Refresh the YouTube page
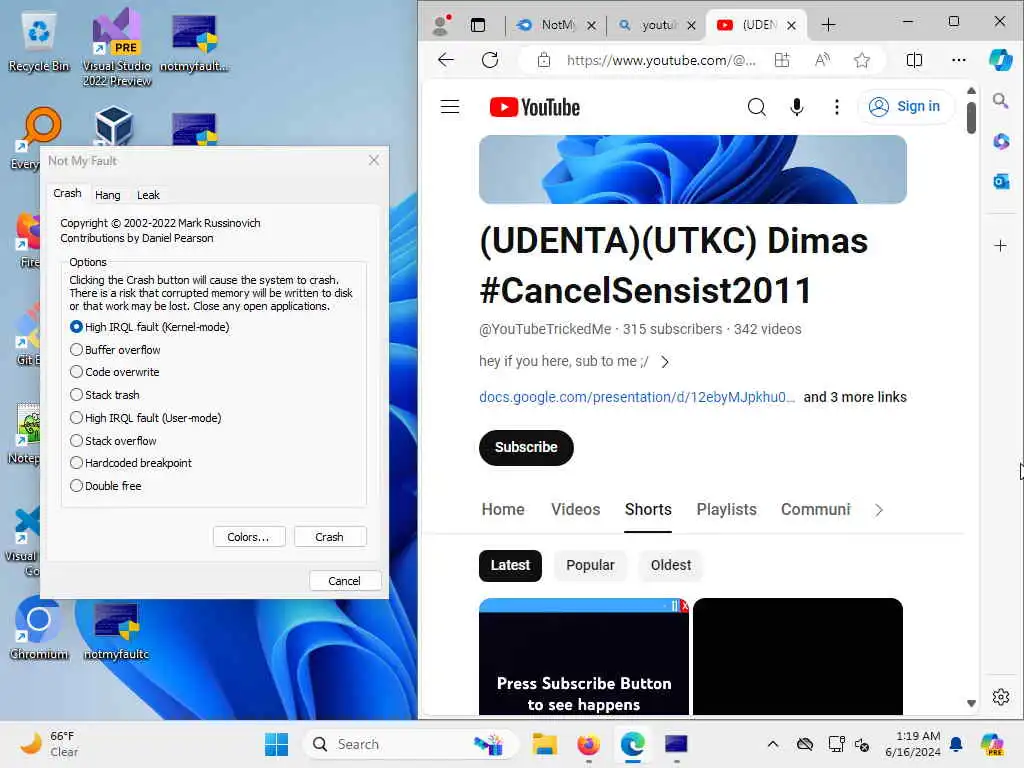 490,60
